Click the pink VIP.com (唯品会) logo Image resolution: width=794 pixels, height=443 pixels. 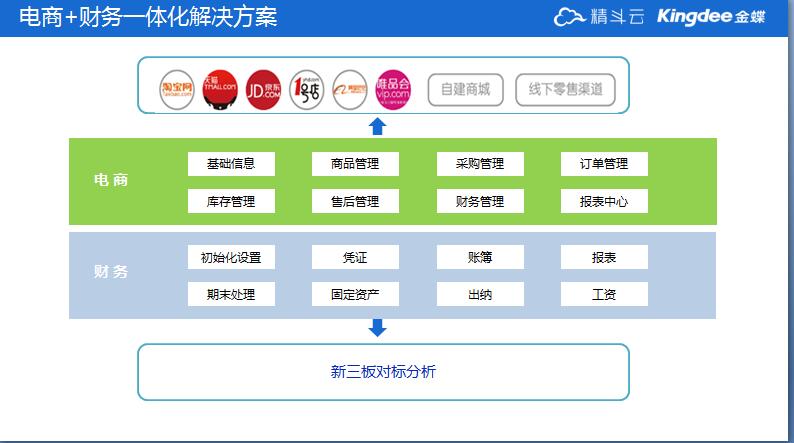pos(393,90)
